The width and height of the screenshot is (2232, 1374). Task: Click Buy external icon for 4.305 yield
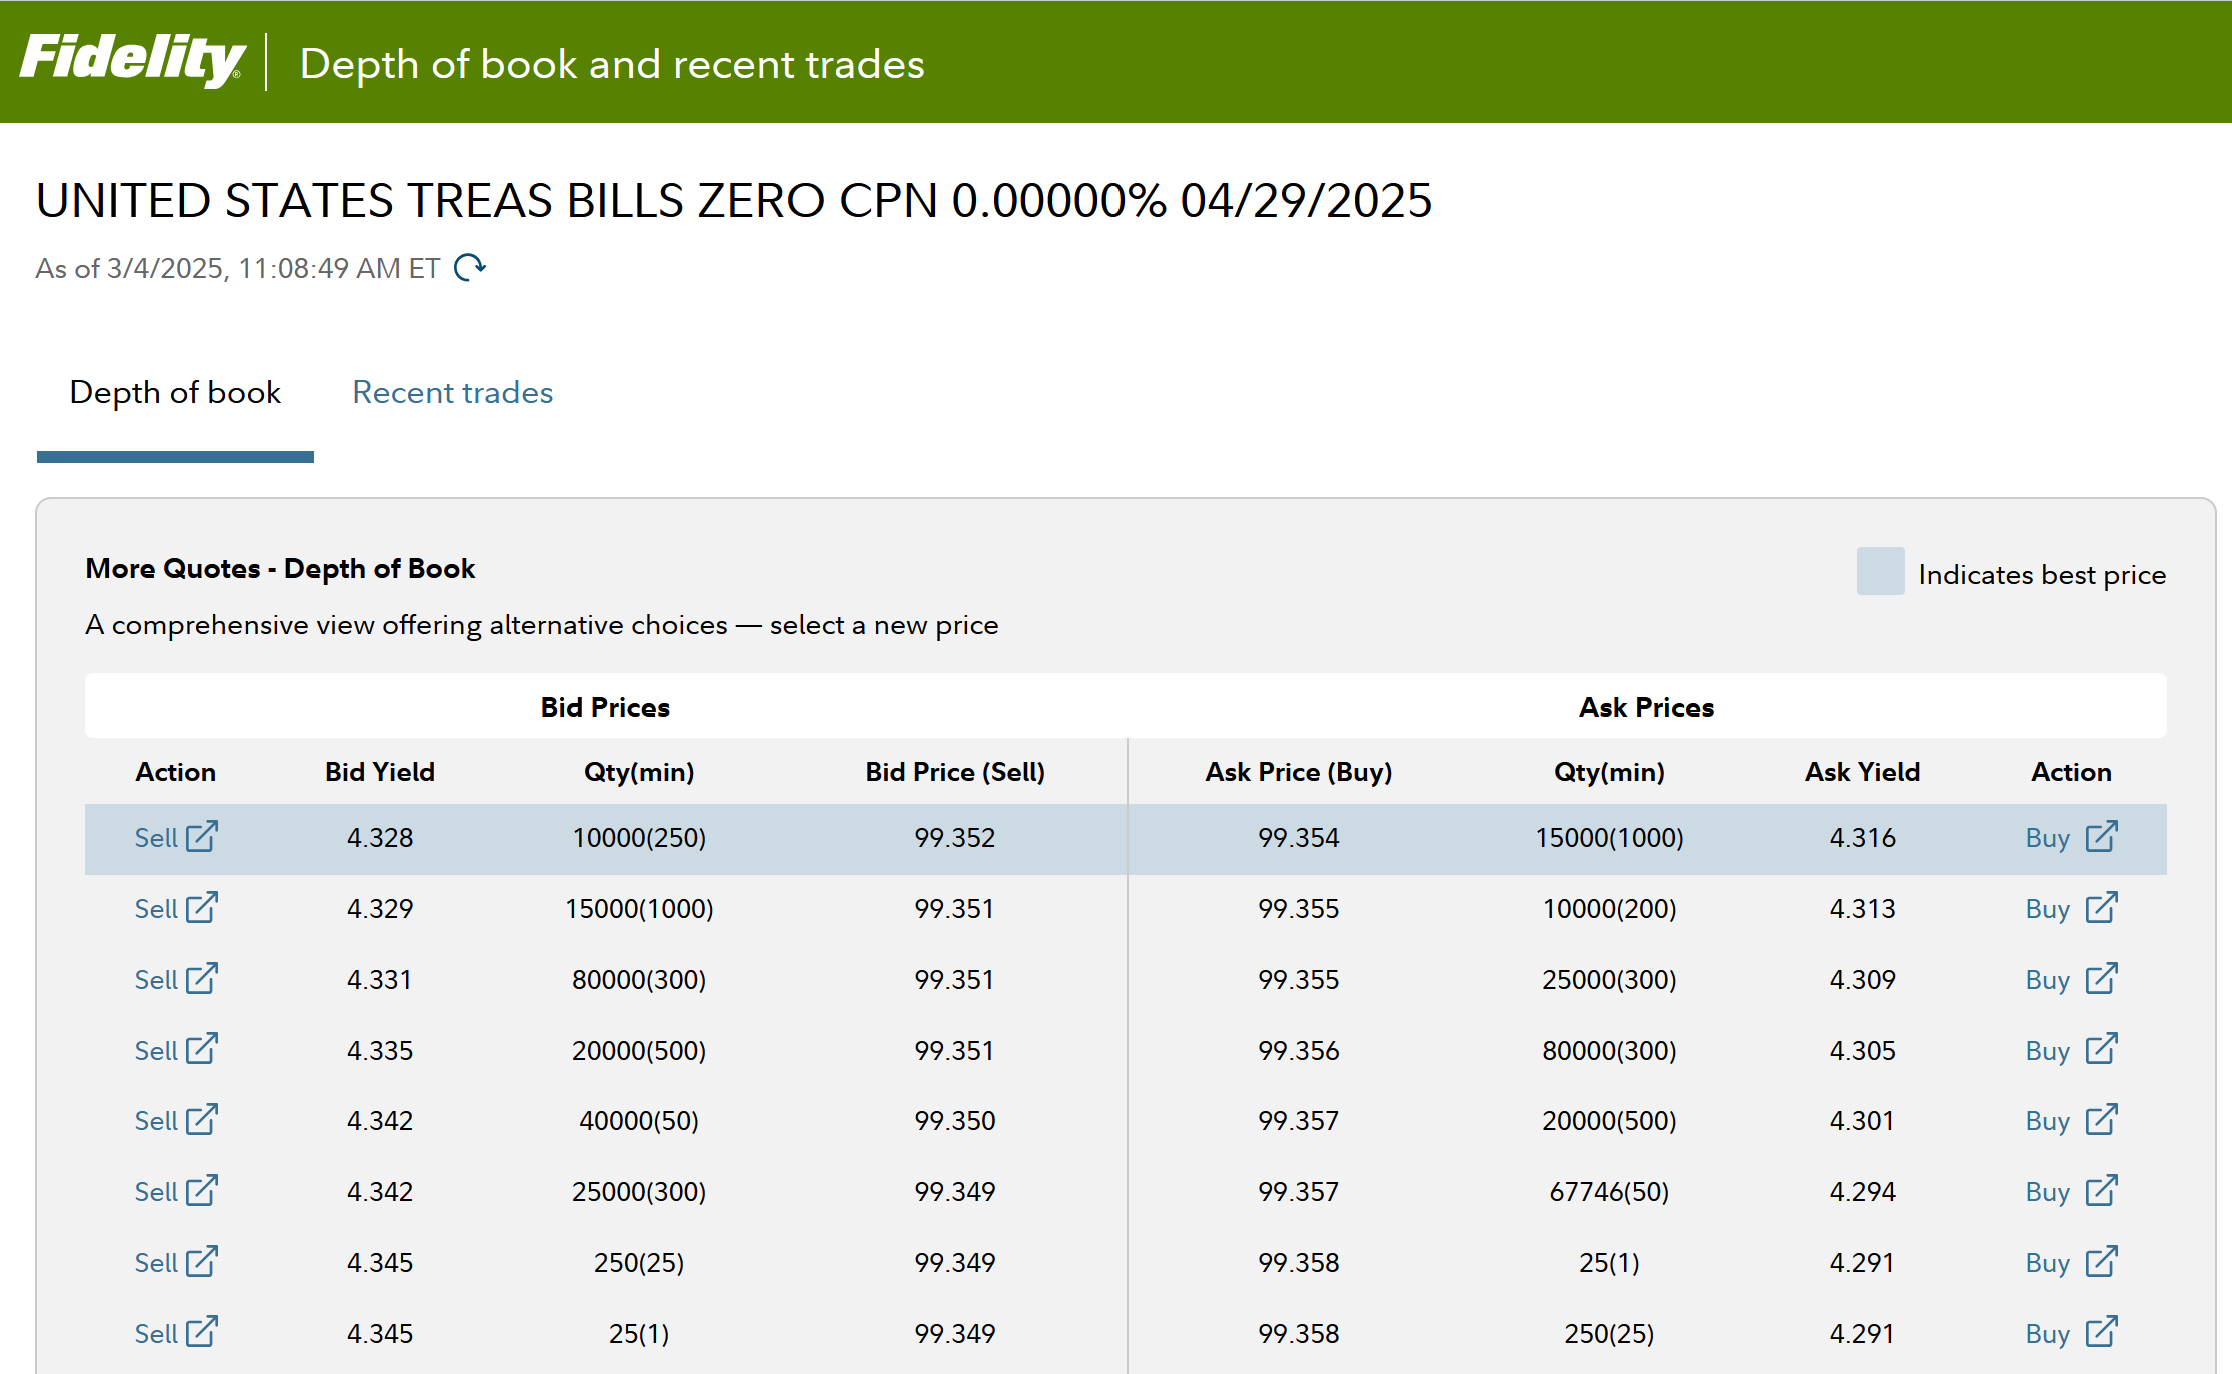click(x=2101, y=1050)
